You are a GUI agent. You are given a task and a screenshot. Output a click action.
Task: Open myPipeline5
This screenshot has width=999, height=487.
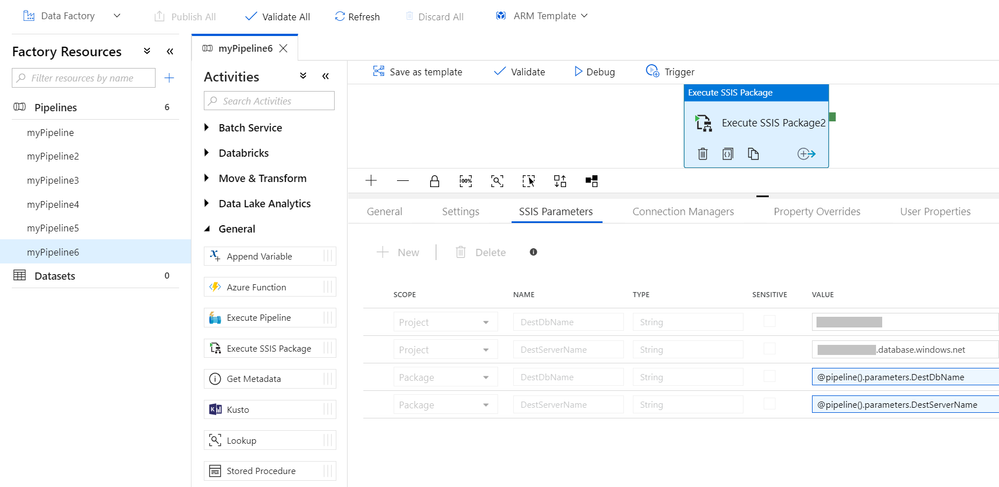(53, 228)
